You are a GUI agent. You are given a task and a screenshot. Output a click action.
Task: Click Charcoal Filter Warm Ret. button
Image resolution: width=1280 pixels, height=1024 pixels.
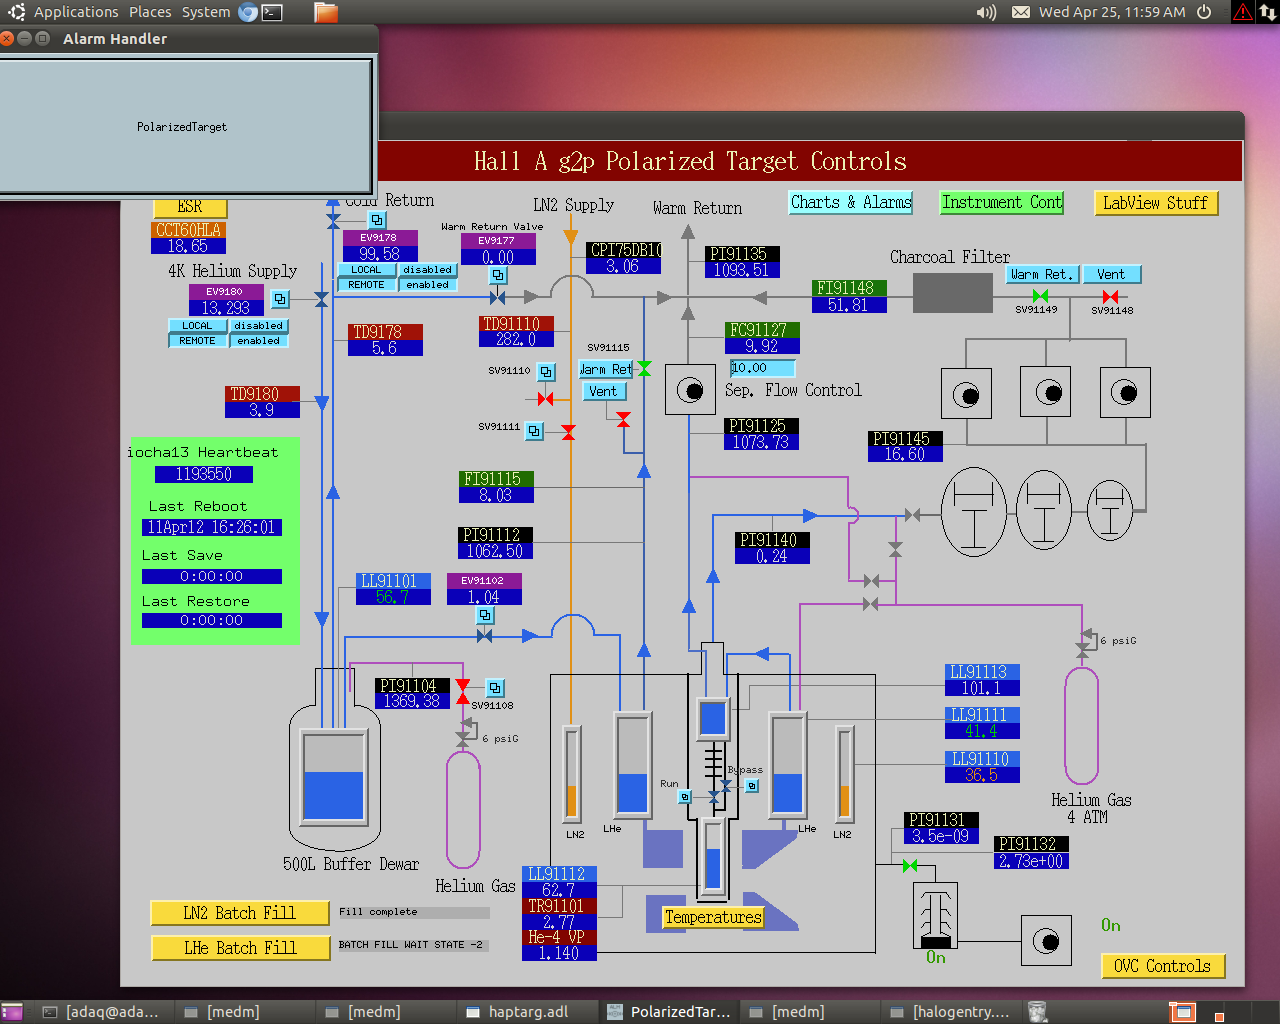1043,274
